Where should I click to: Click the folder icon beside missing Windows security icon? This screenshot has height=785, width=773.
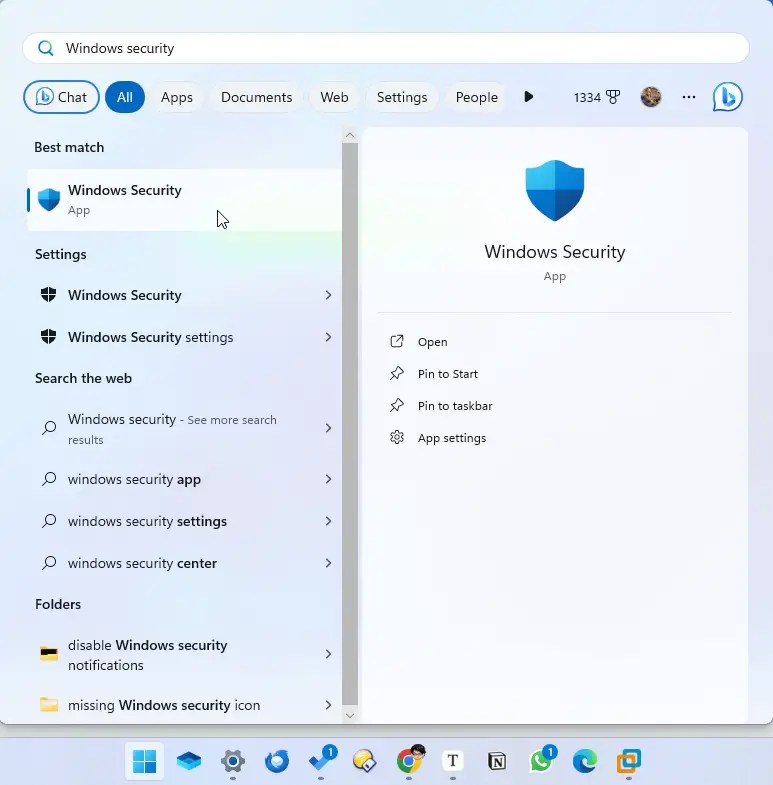pyautogui.click(x=49, y=704)
